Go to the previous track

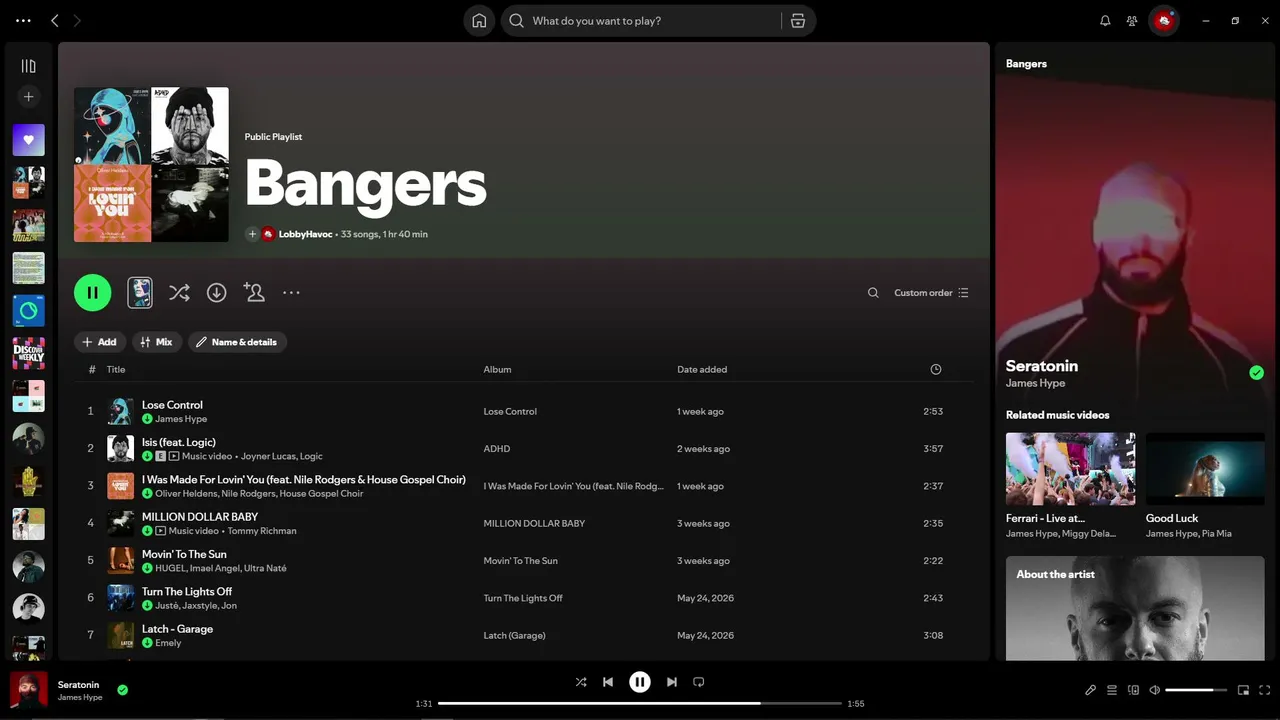(608, 682)
